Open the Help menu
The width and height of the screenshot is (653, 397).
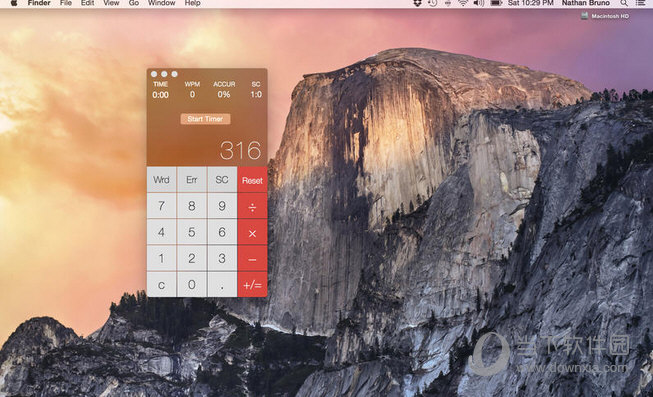click(x=192, y=3)
